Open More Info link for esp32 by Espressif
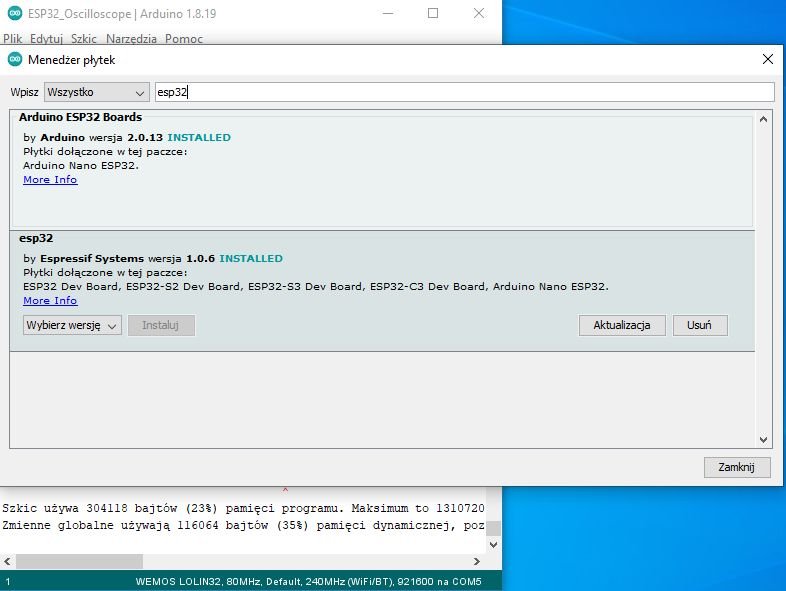 (x=50, y=300)
